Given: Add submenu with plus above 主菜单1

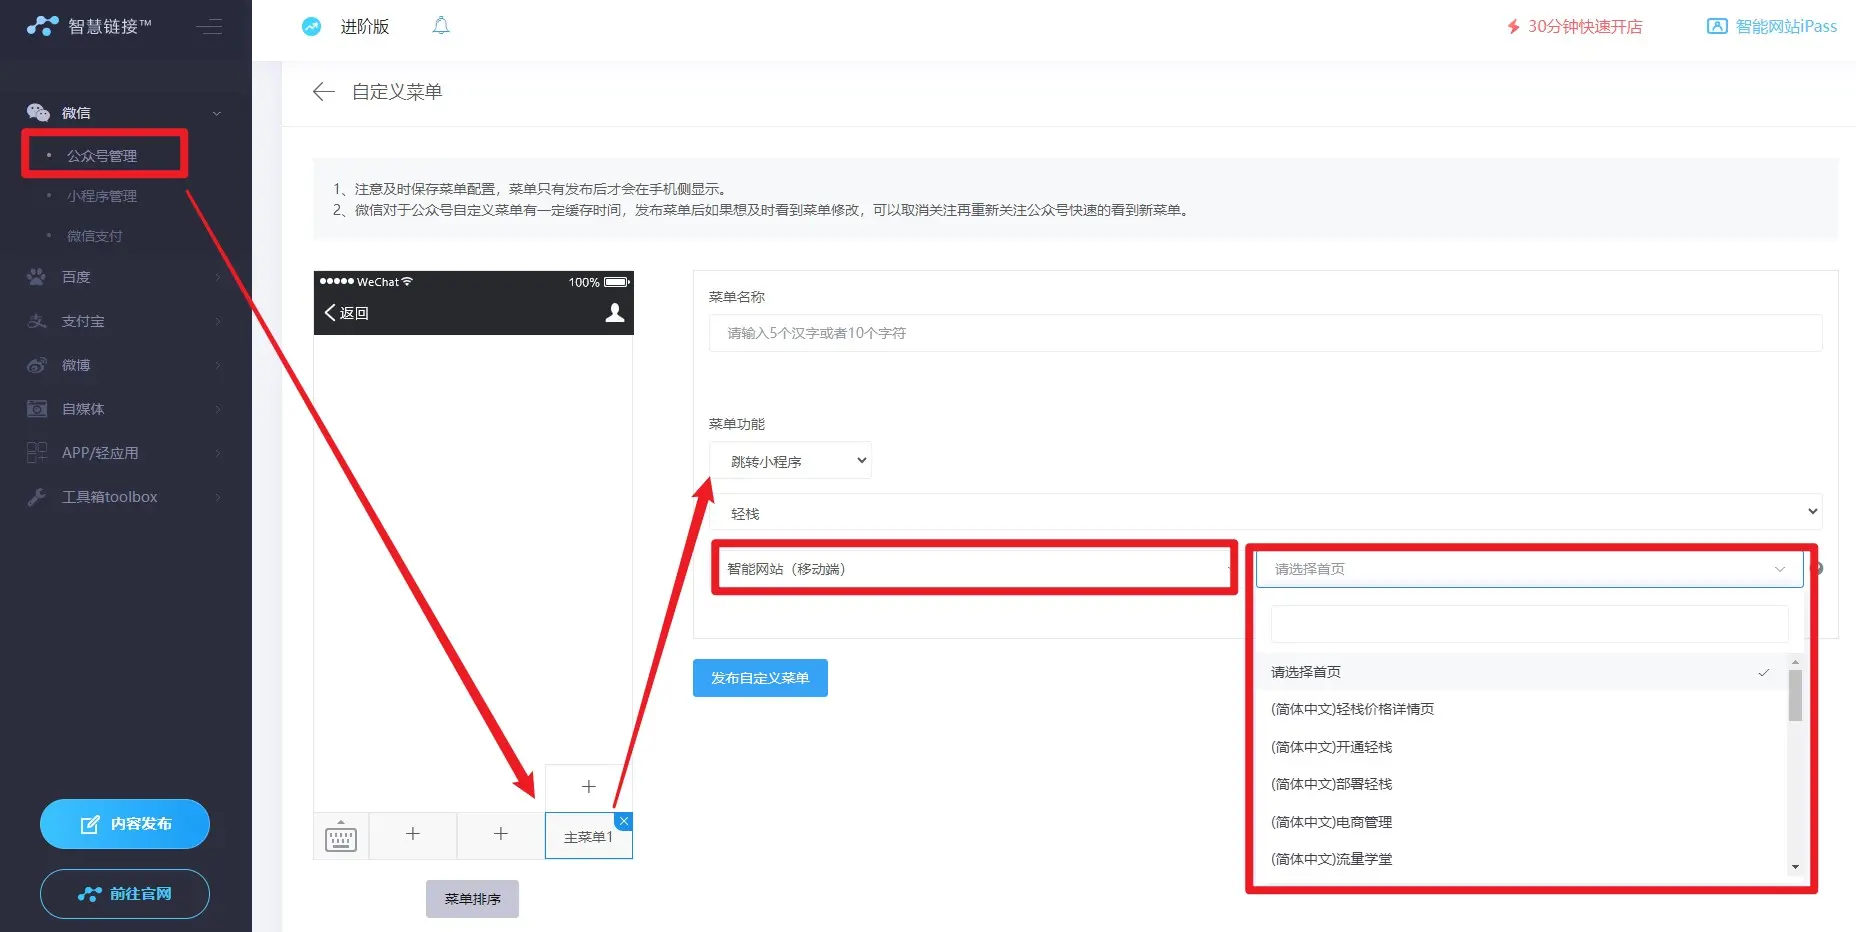Looking at the screenshot, I should tap(588, 787).
